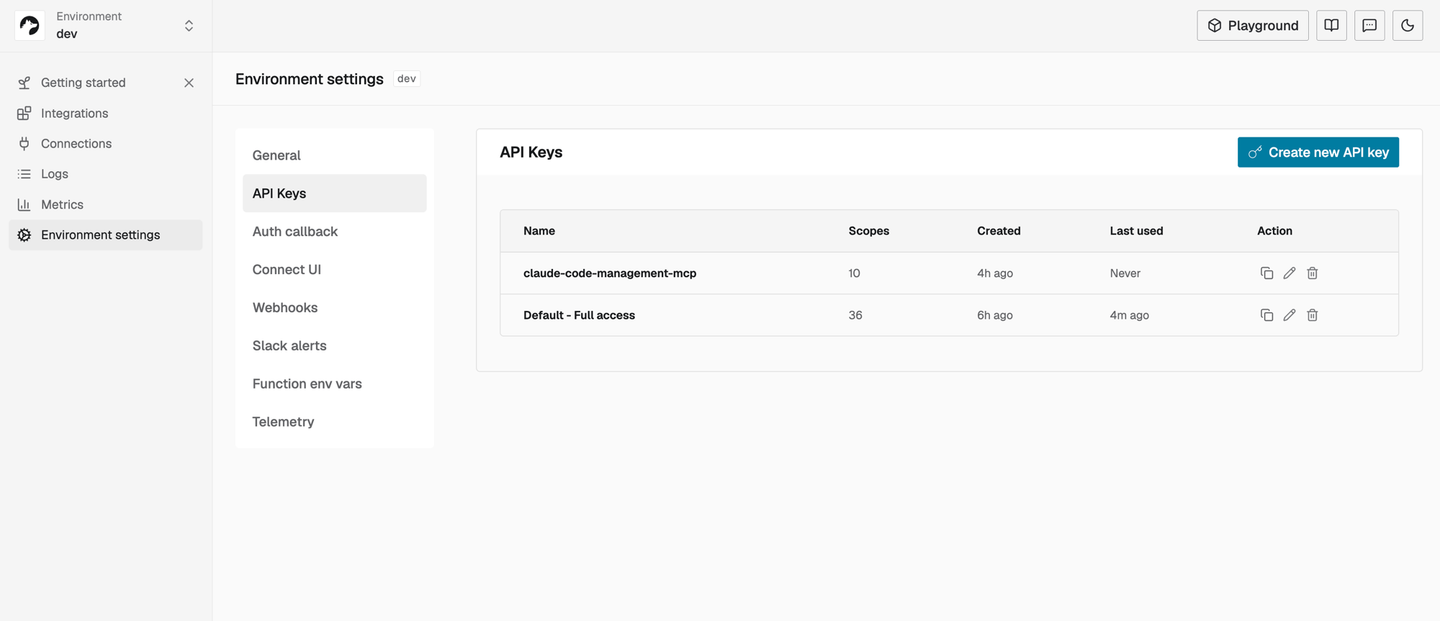1440x621 pixels.
Task: Open the Auth callback settings tab
Action: pyautogui.click(x=335, y=231)
